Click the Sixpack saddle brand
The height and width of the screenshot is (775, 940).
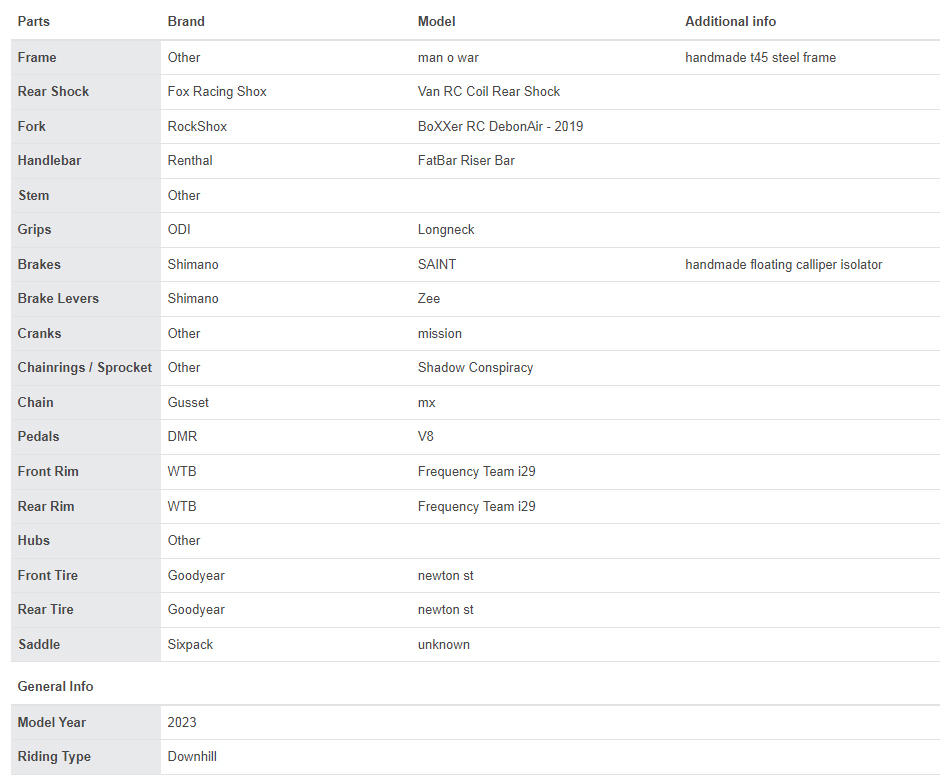coord(190,645)
